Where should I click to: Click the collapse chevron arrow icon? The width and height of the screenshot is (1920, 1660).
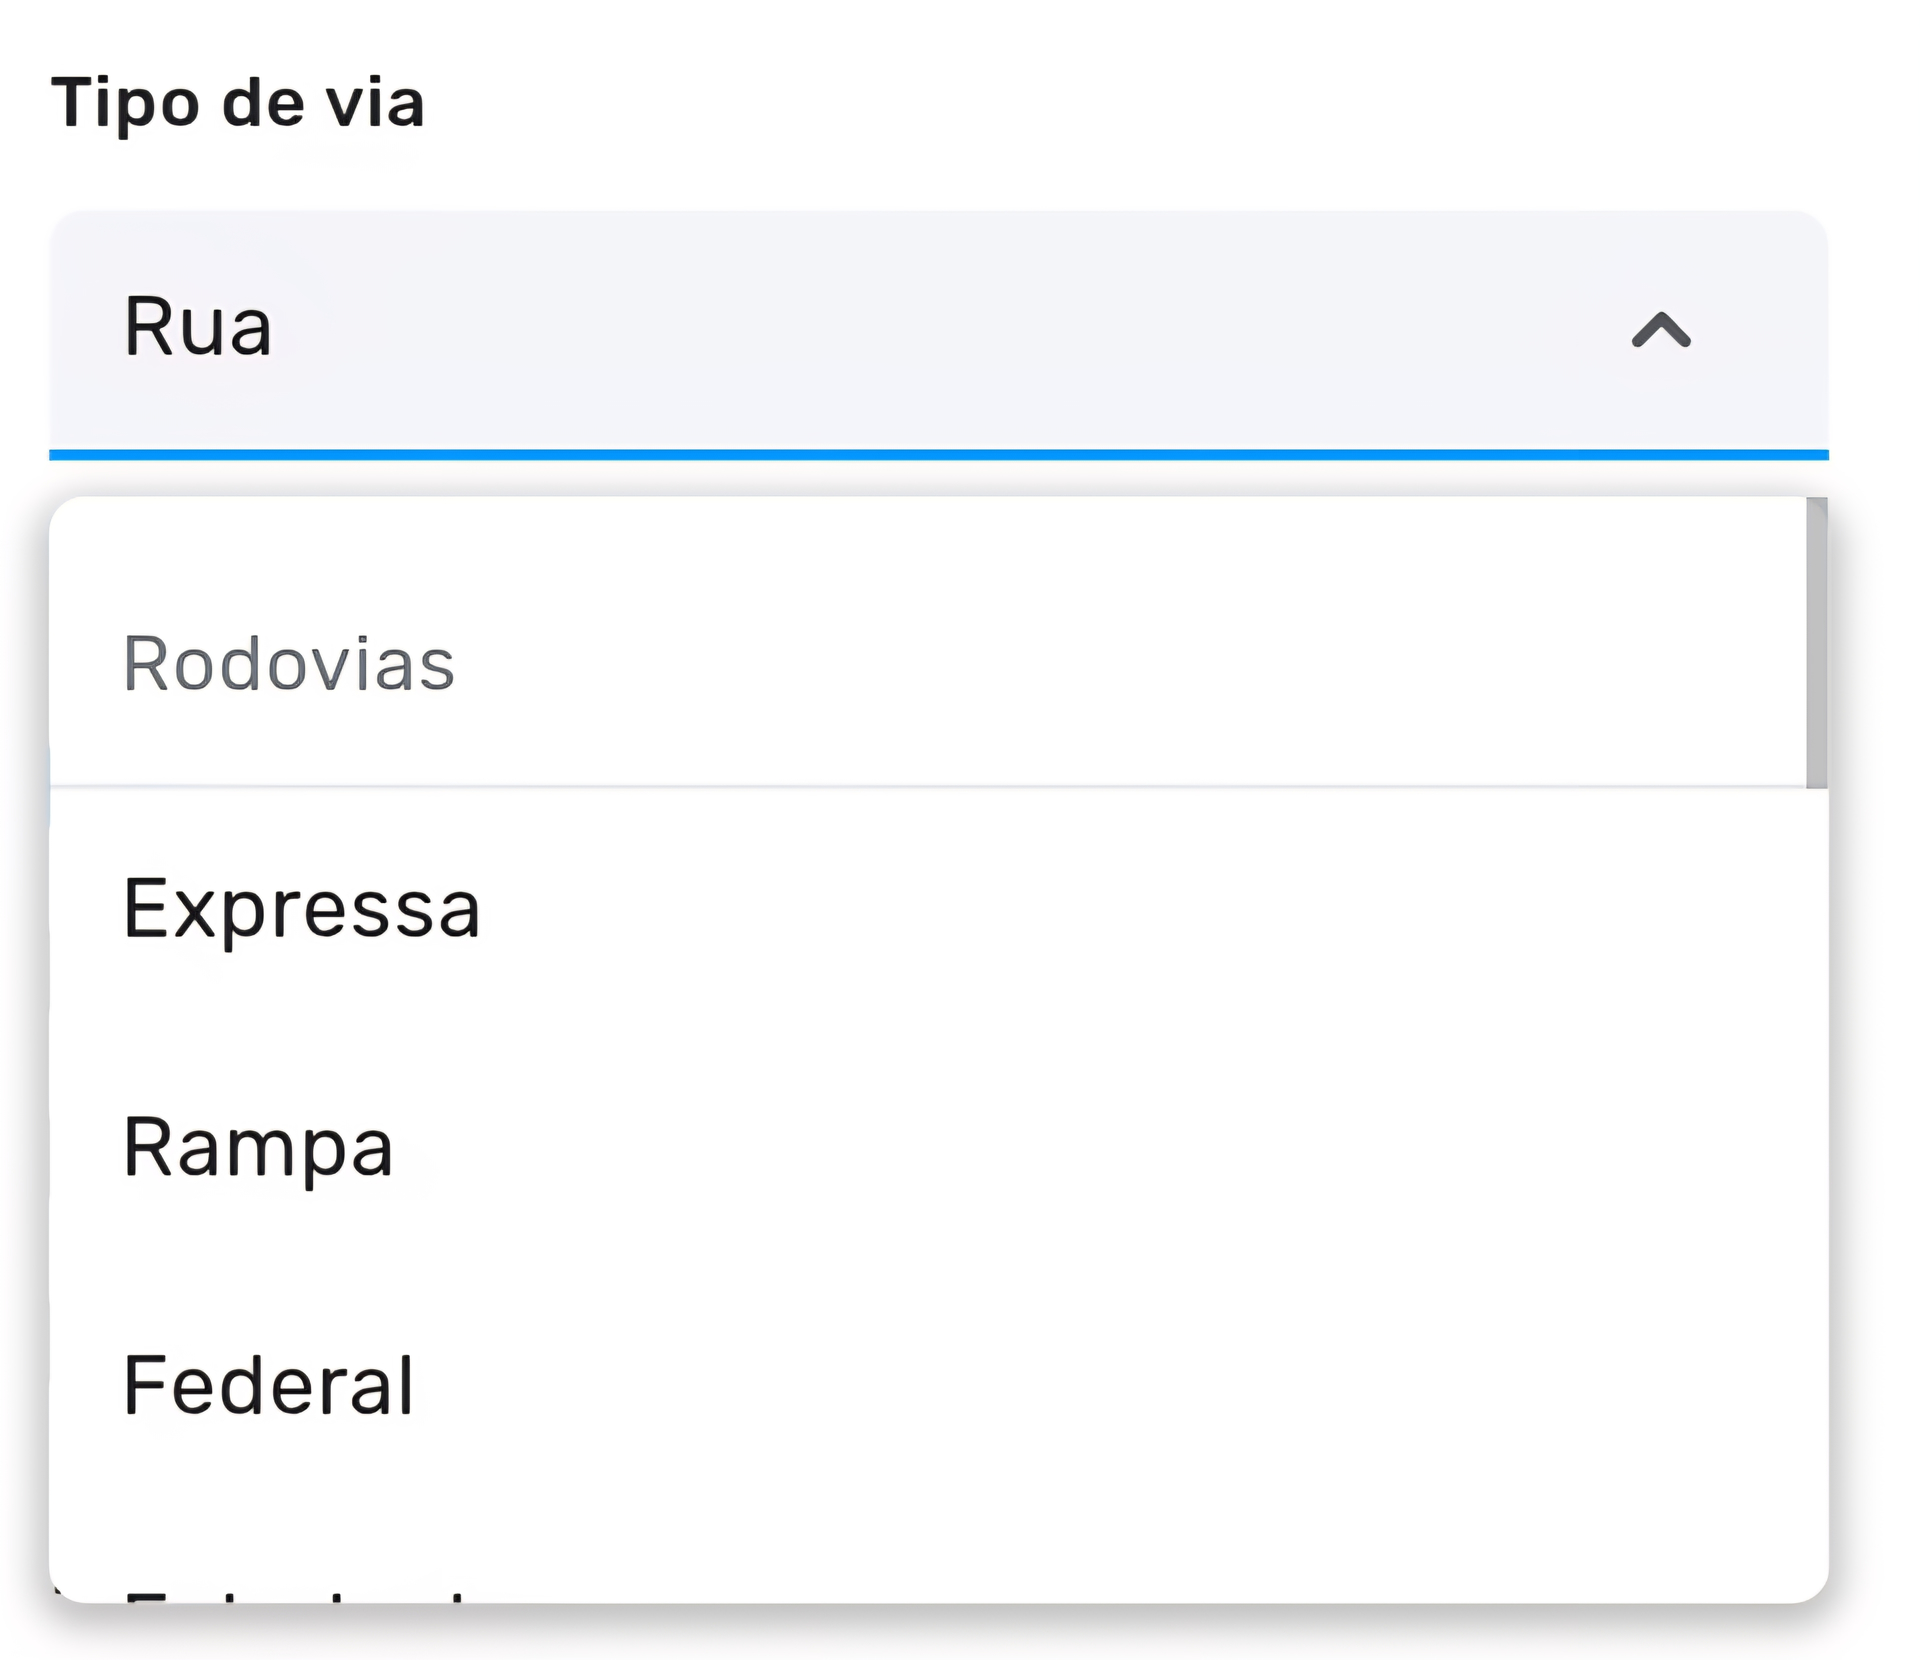pyautogui.click(x=1660, y=330)
